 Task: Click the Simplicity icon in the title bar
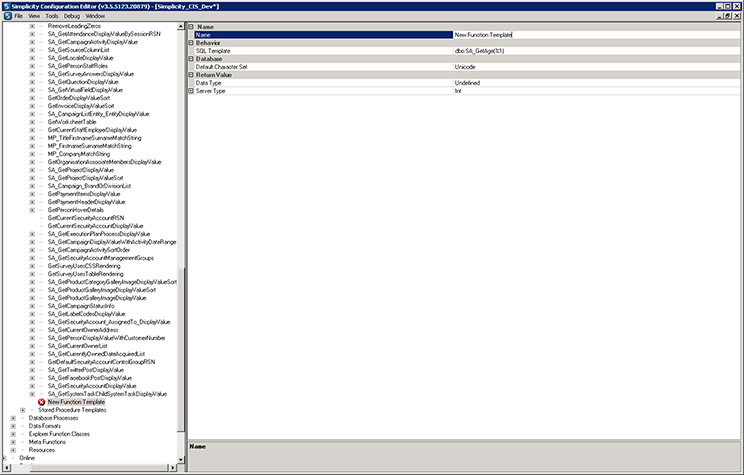[6, 6]
